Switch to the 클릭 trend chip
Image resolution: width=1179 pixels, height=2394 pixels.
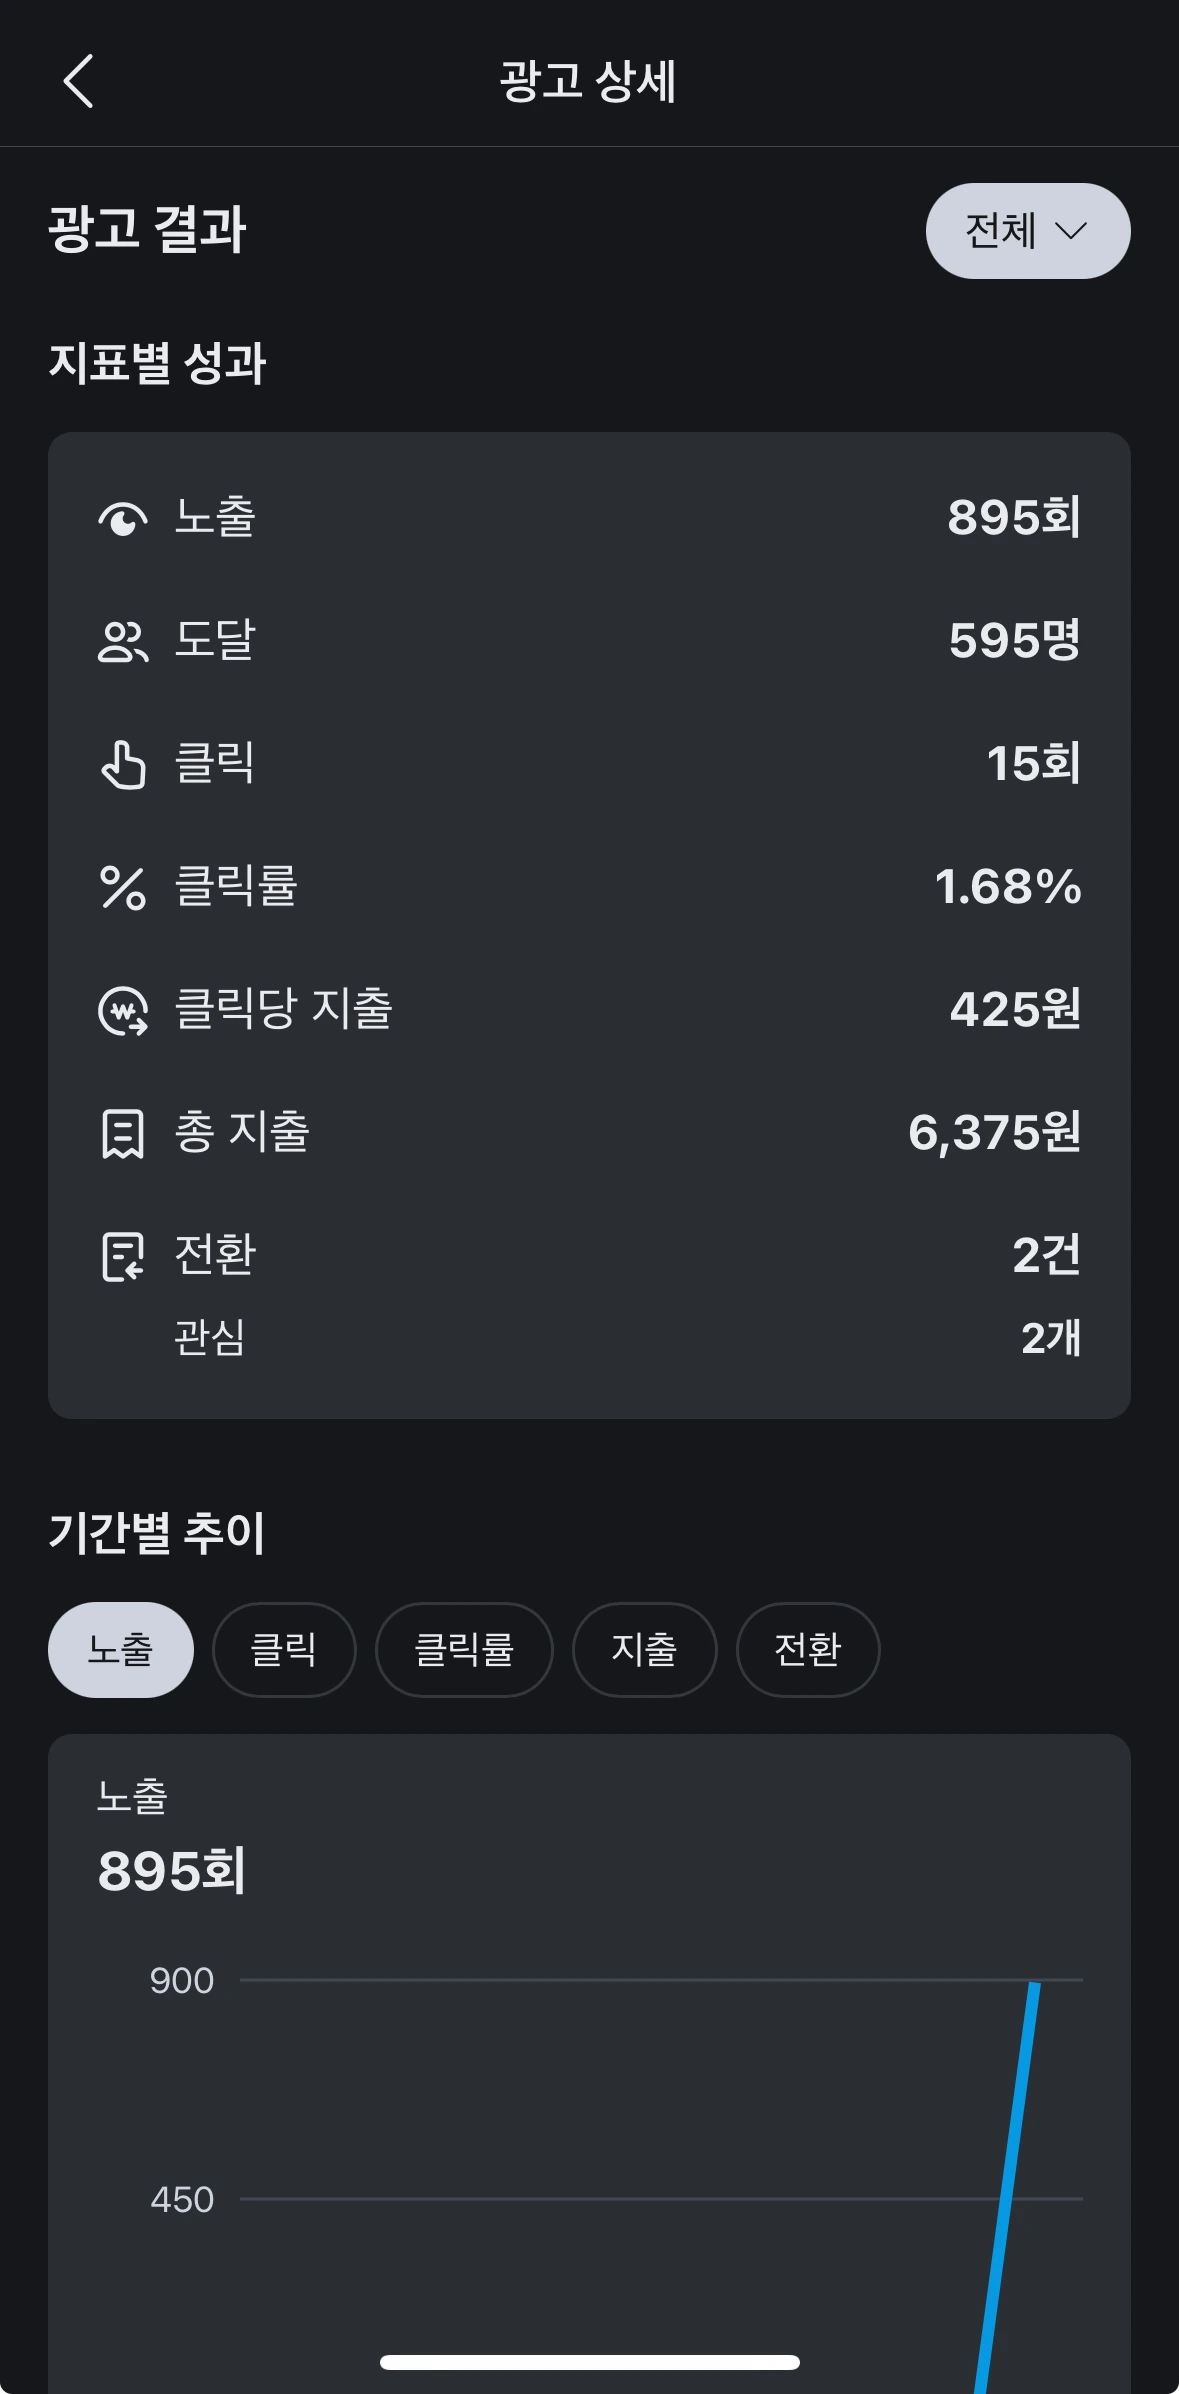(284, 1650)
